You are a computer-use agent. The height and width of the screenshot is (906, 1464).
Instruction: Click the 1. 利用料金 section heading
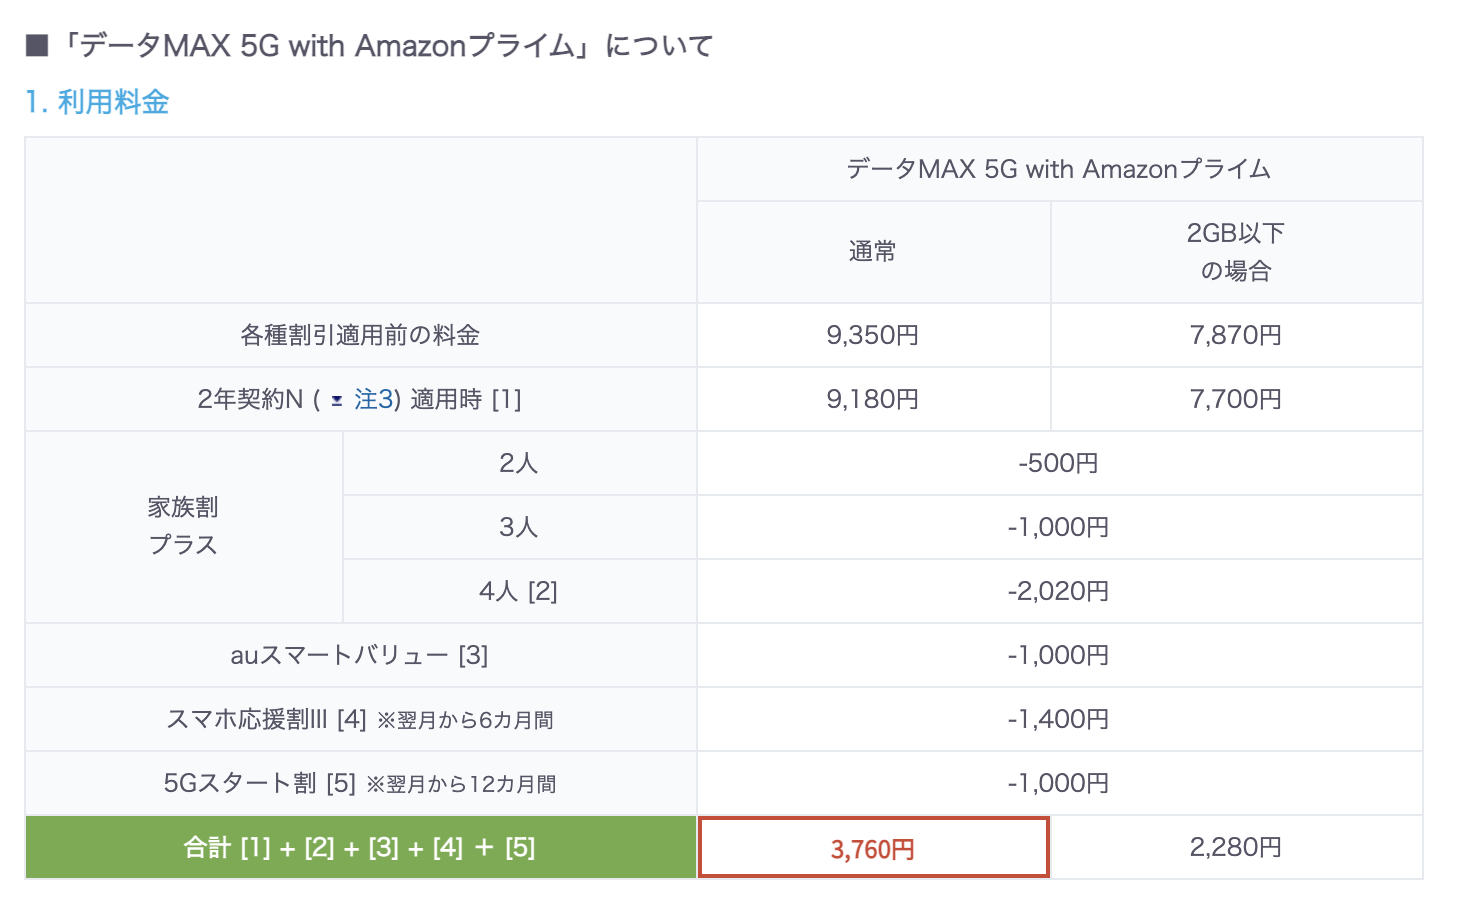[x=98, y=102]
